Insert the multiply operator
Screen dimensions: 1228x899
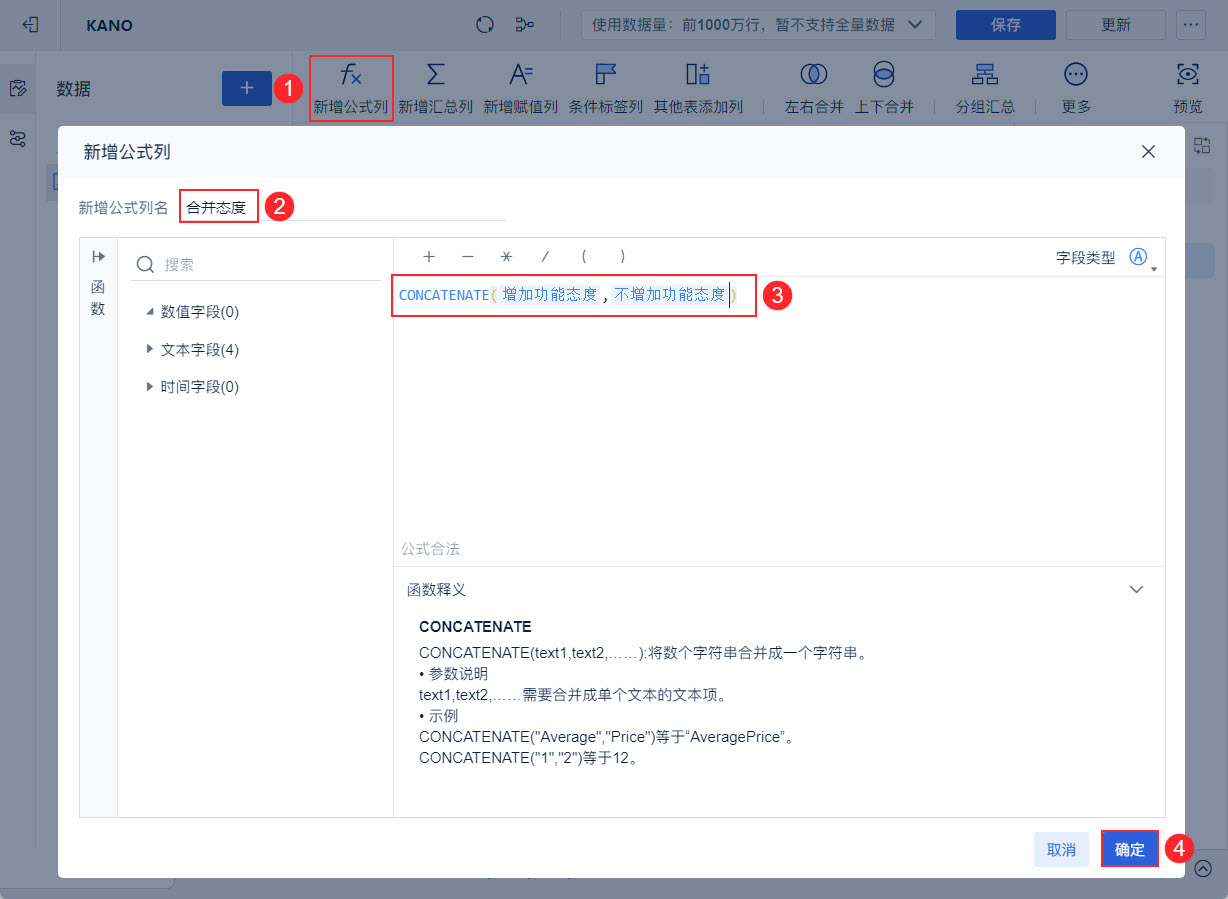506,257
